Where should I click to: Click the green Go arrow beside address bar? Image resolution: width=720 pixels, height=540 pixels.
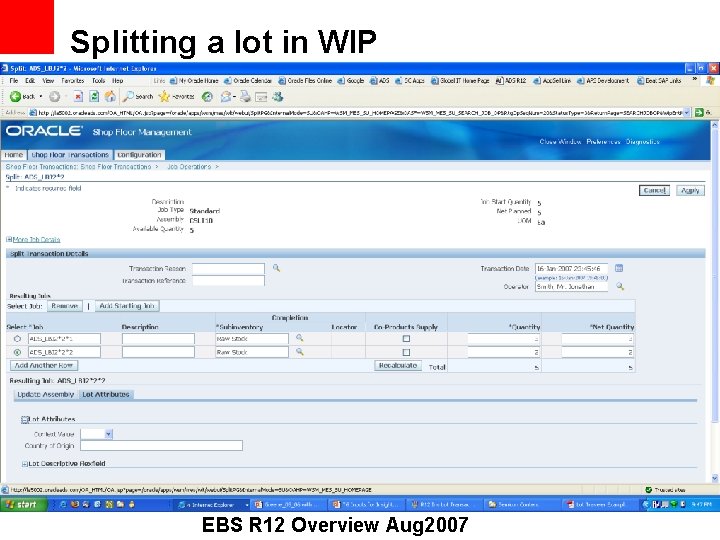coord(699,112)
